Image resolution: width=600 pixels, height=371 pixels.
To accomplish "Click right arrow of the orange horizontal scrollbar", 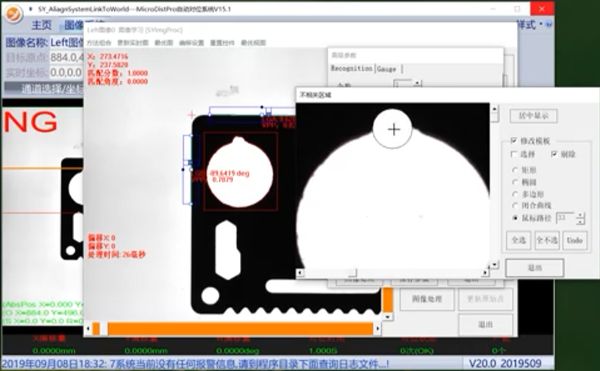I will (x=378, y=329).
